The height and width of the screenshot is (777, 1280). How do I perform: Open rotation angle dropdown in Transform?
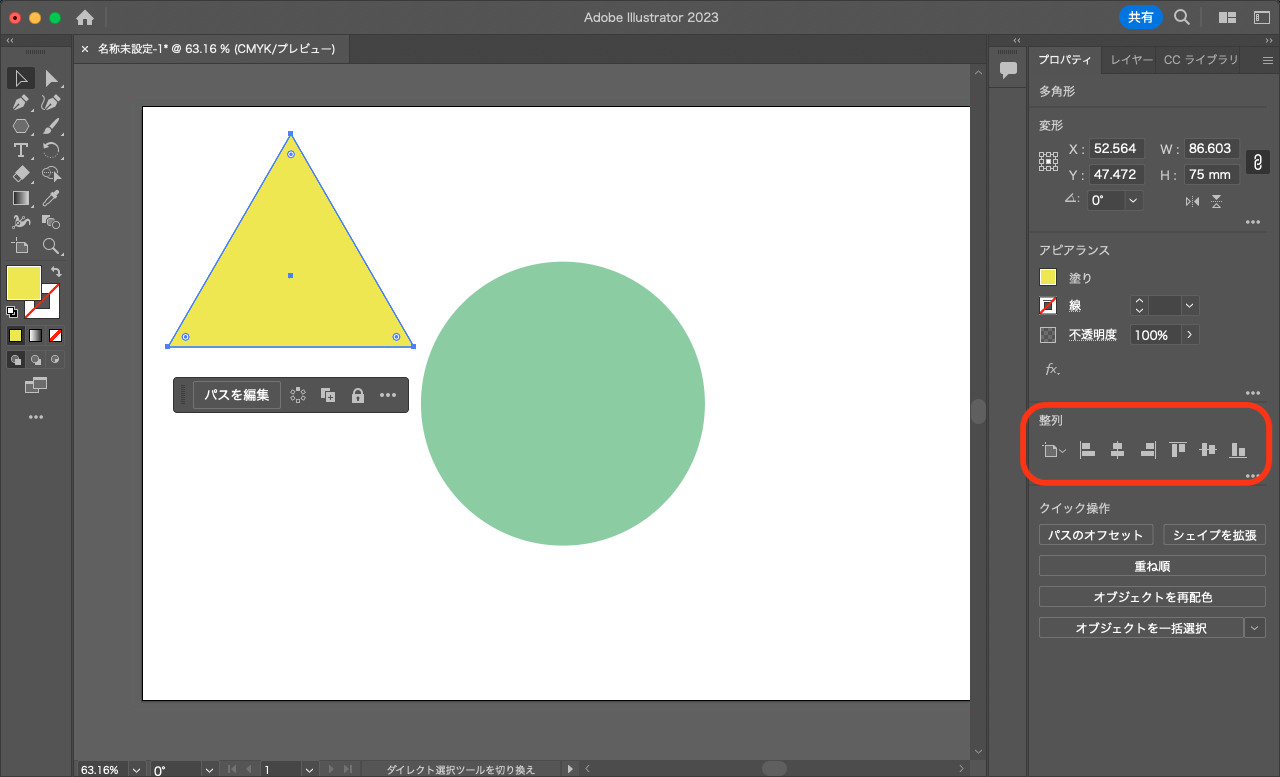click(1133, 200)
